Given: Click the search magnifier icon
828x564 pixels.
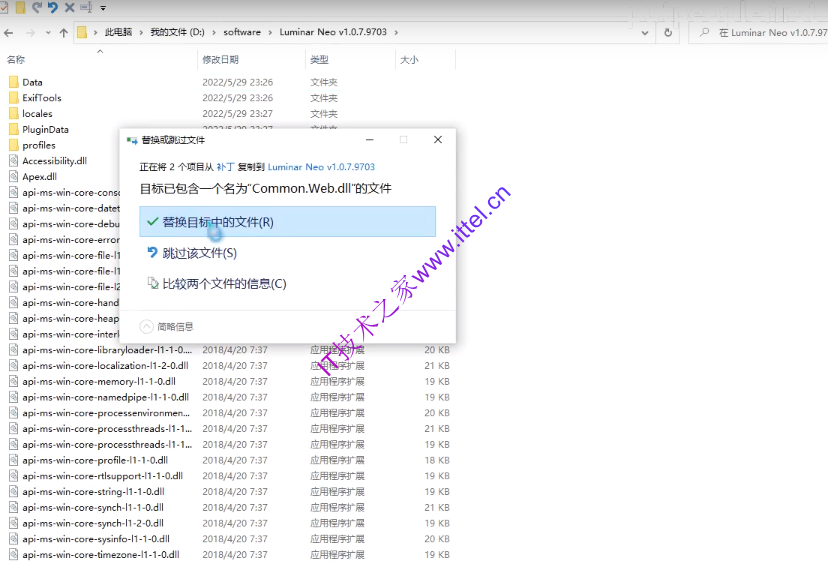Looking at the screenshot, I should coord(704,32).
